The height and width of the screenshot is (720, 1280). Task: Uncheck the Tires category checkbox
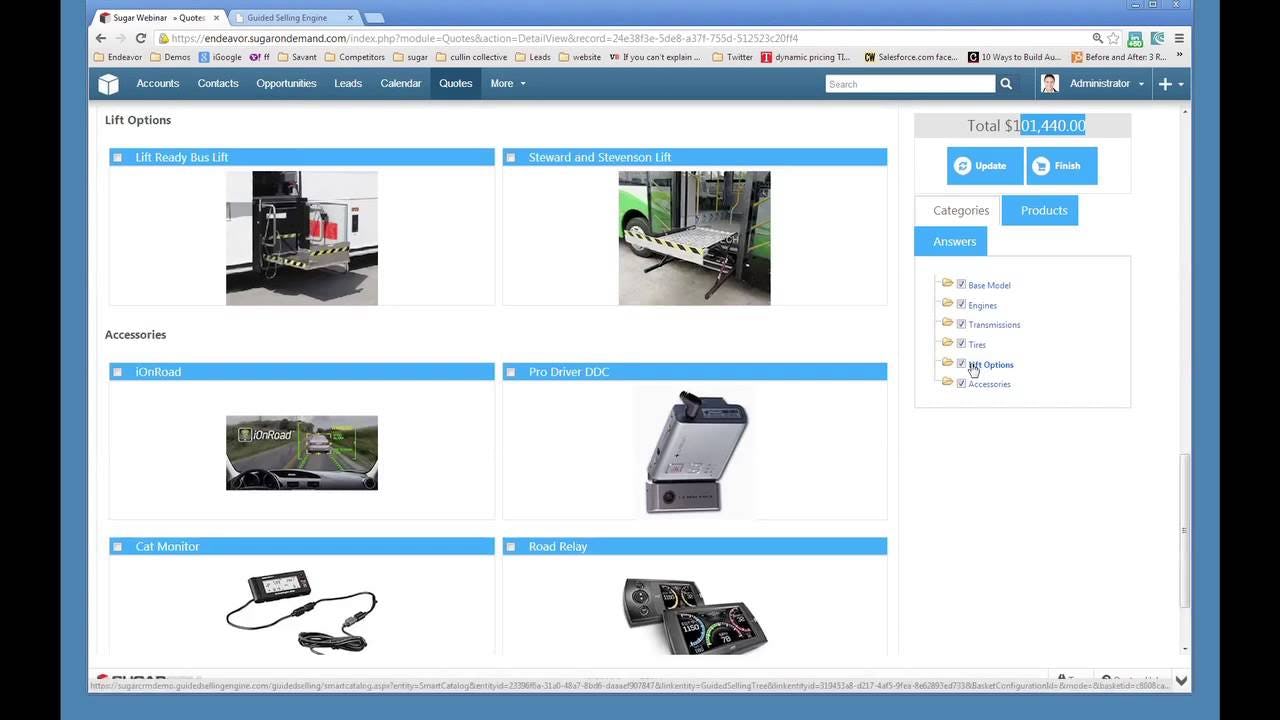[x=961, y=343]
